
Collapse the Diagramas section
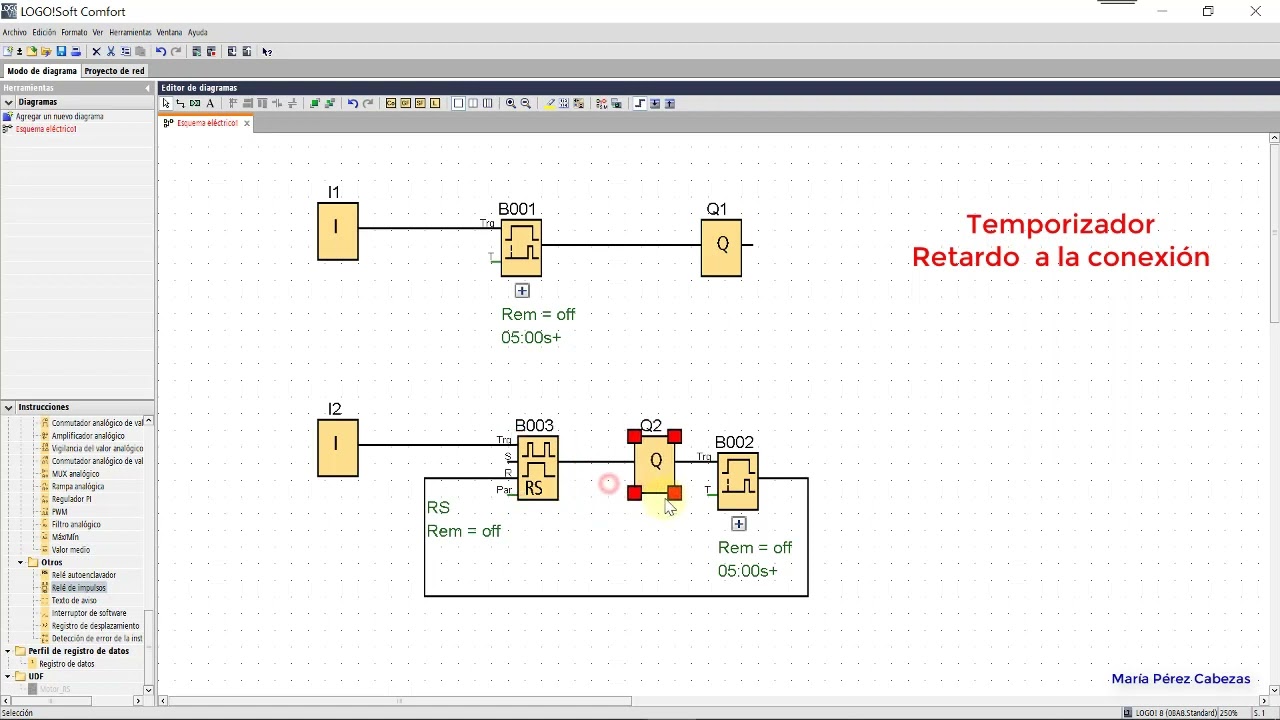pyautogui.click(x=8, y=102)
